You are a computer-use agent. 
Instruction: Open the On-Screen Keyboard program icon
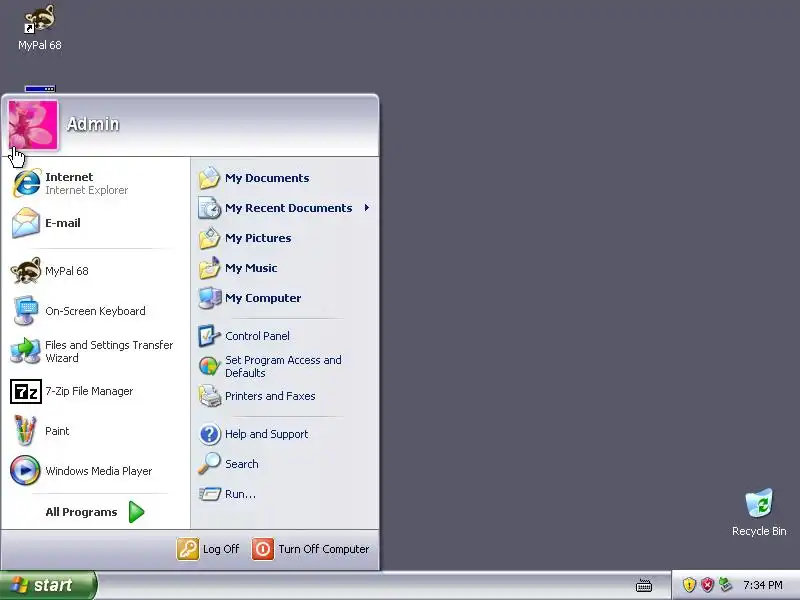(26, 311)
